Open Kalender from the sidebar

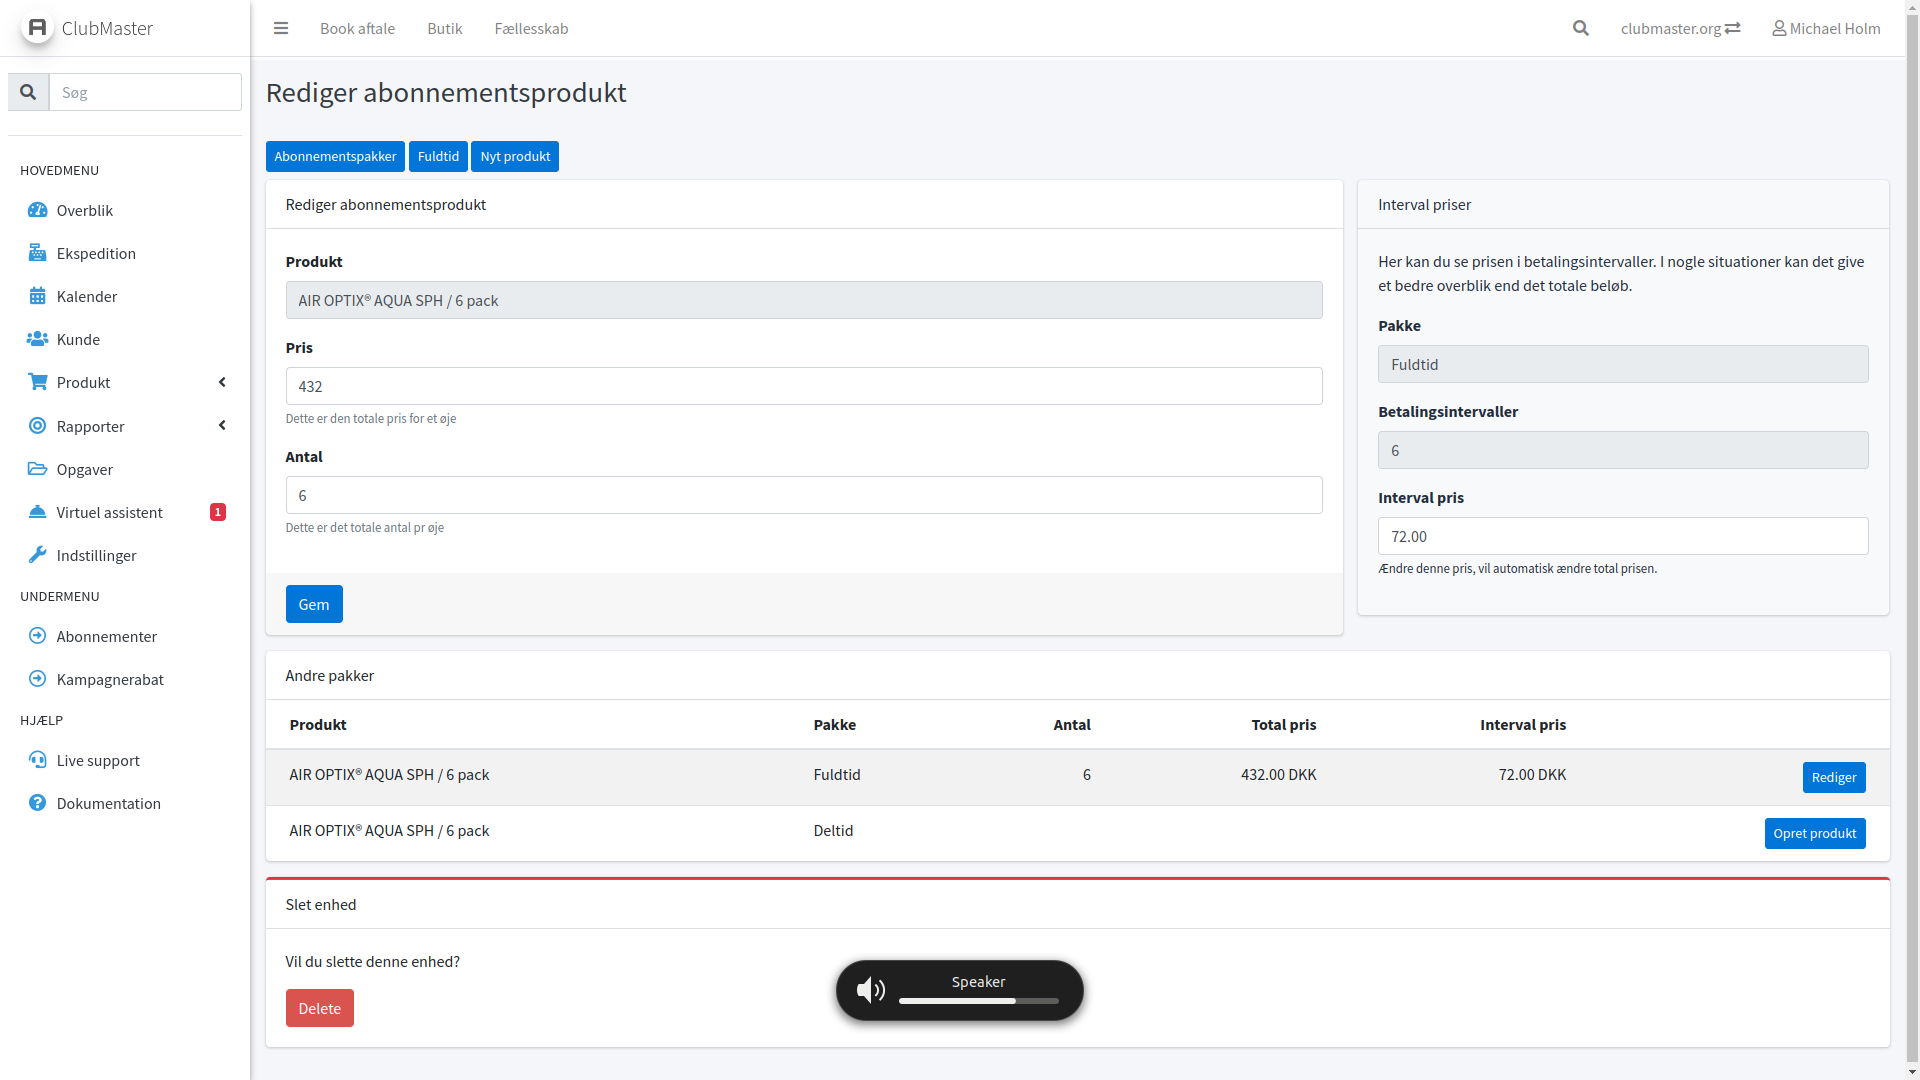86,296
